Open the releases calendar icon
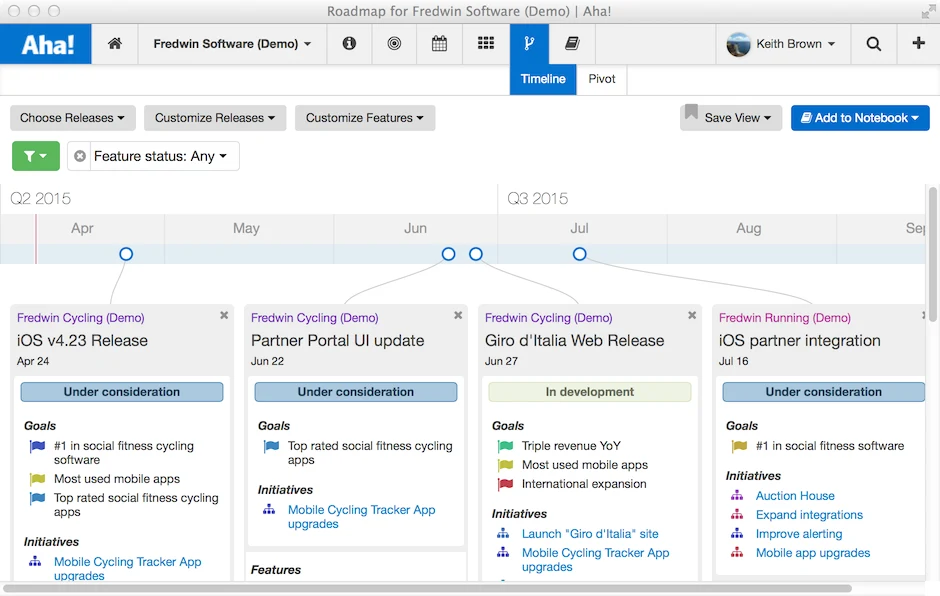 439,43
